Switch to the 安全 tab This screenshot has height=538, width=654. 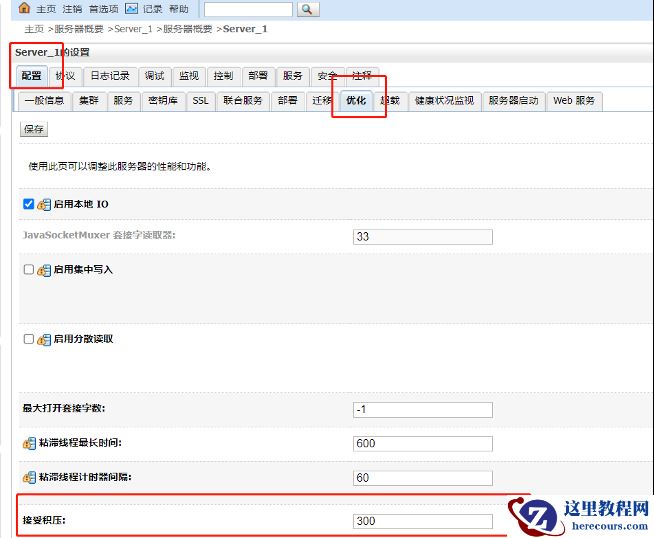coord(327,76)
